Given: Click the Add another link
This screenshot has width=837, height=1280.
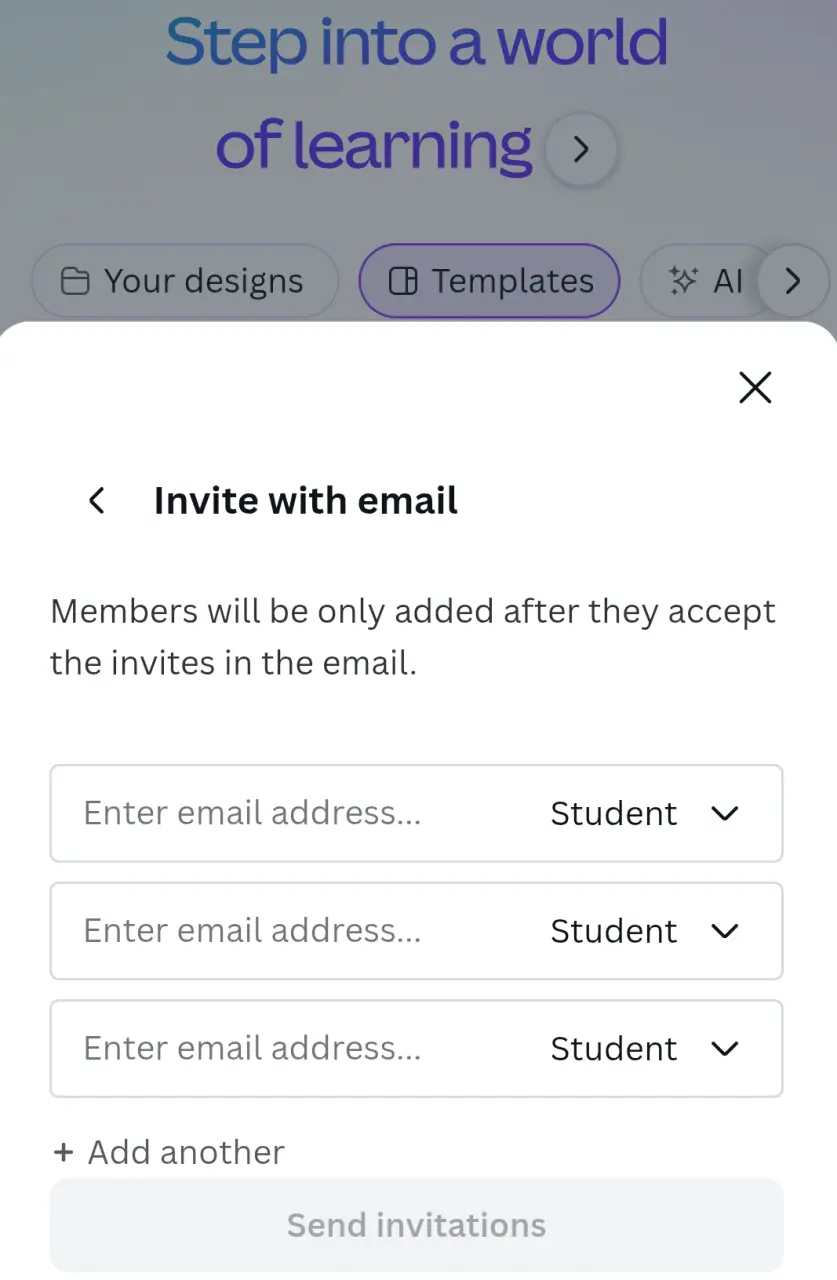Looking at the screenshot, I should [168, 1152].
